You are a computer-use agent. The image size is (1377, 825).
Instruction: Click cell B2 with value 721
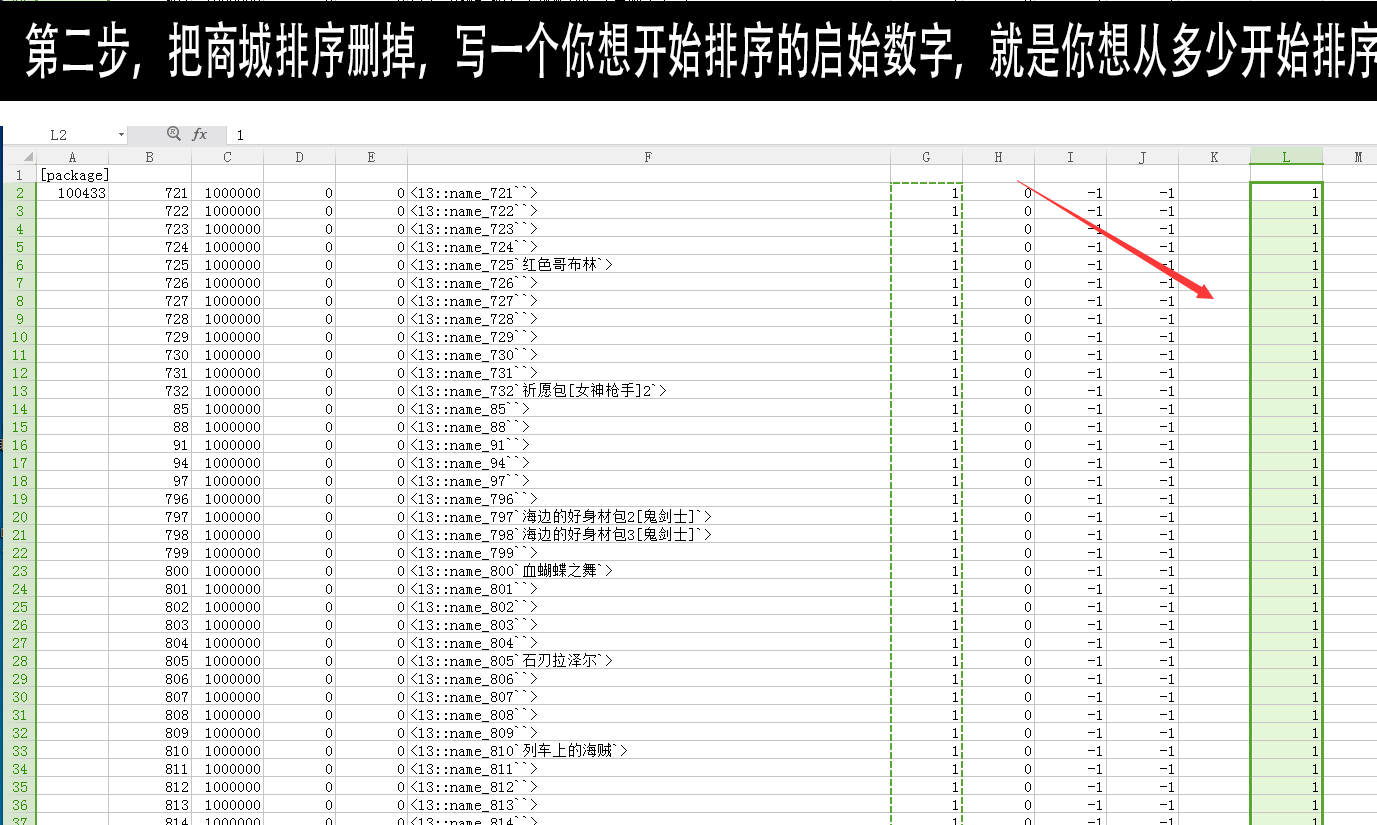coord(150,193)
